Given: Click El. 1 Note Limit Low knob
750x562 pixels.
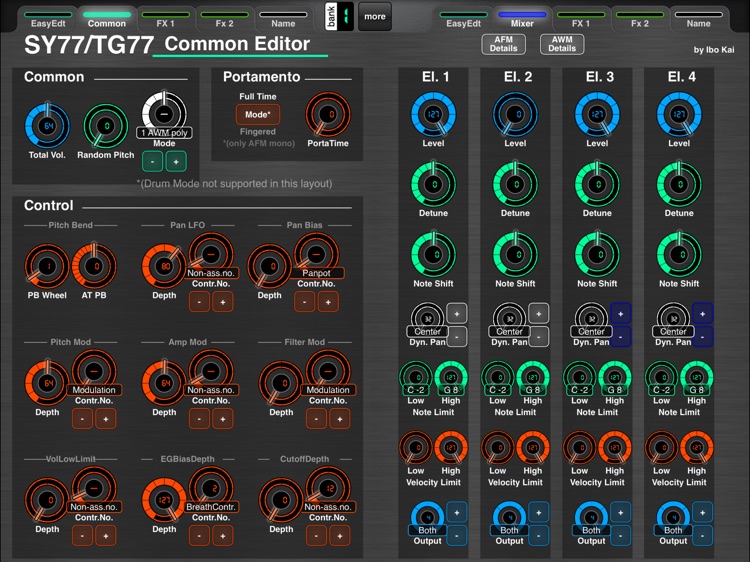Looking at the screenshot, I should pyautogui.click(x=416, y=378).
